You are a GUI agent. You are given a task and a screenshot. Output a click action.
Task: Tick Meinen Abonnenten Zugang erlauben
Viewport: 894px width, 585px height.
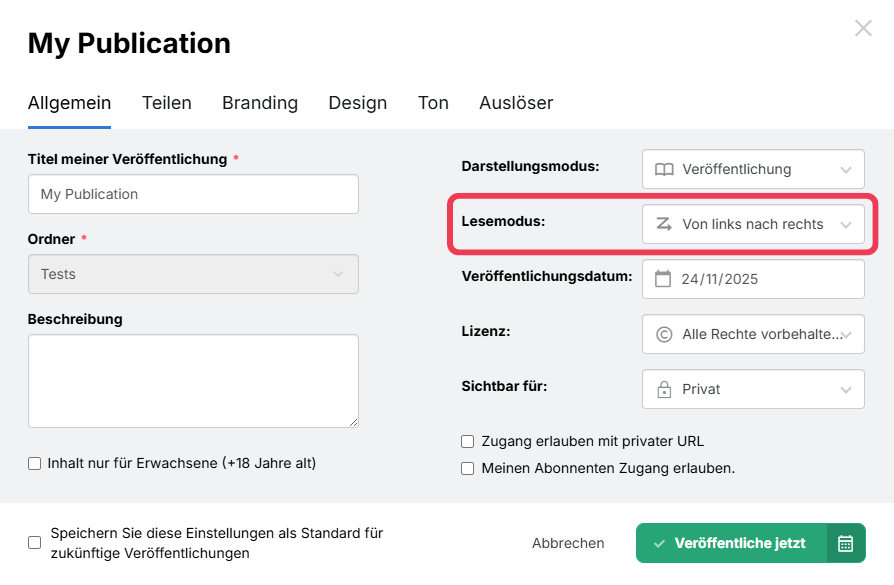468,469
